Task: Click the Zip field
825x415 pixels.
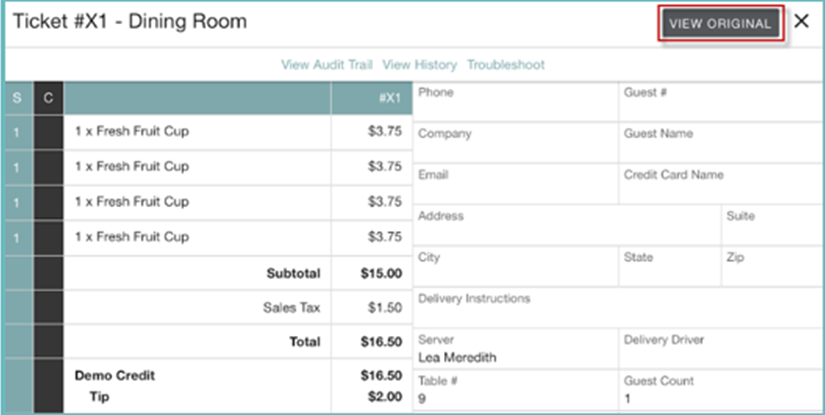Action: click(x=770, y=266)
